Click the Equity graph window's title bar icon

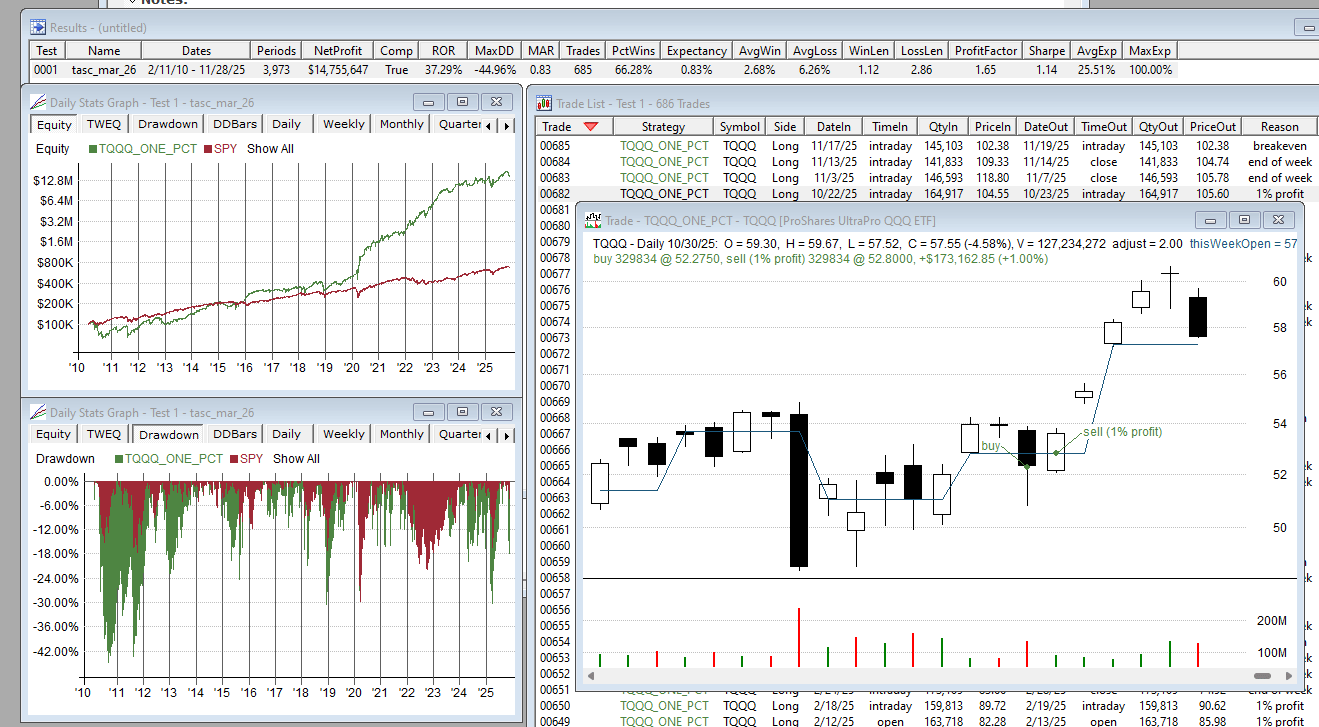tap(38, 102)
